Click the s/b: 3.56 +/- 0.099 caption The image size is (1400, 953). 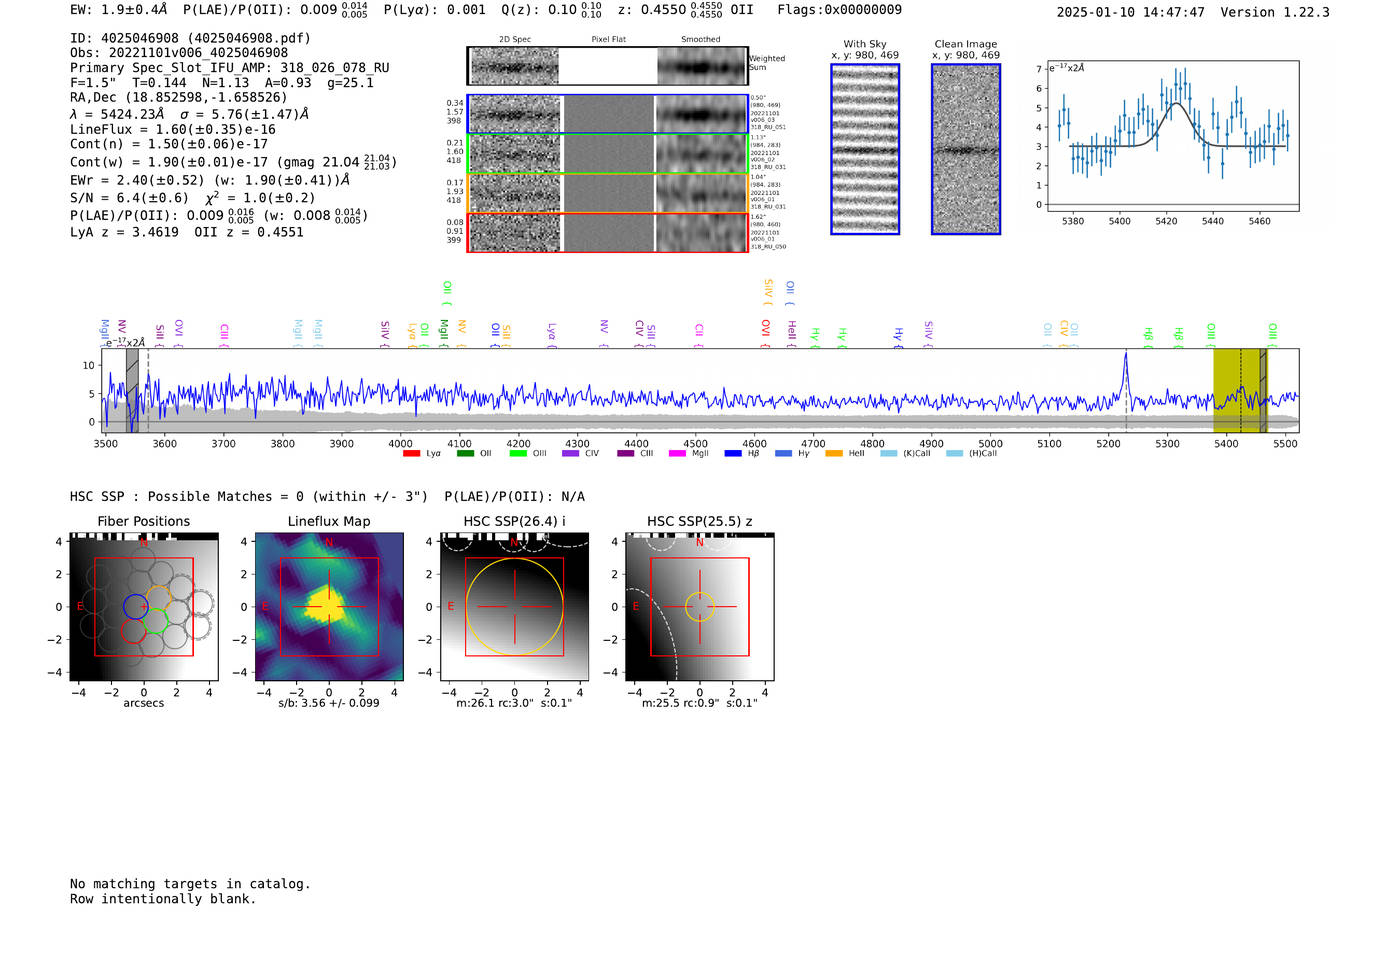coord(329,703)
